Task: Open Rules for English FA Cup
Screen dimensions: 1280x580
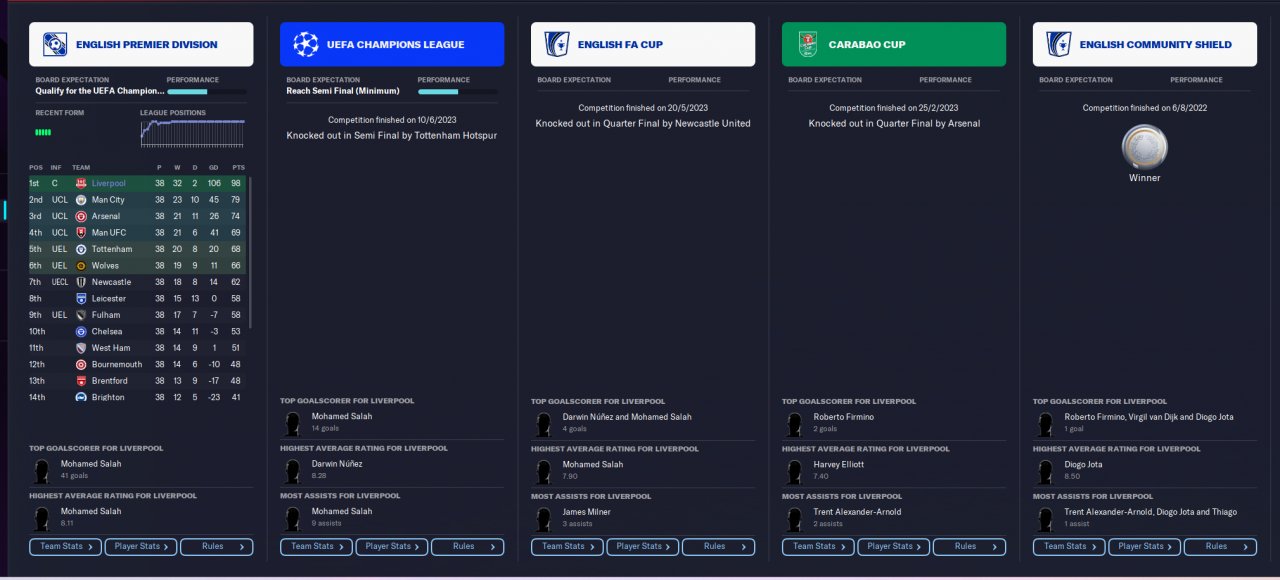Action: coord(719,547)
